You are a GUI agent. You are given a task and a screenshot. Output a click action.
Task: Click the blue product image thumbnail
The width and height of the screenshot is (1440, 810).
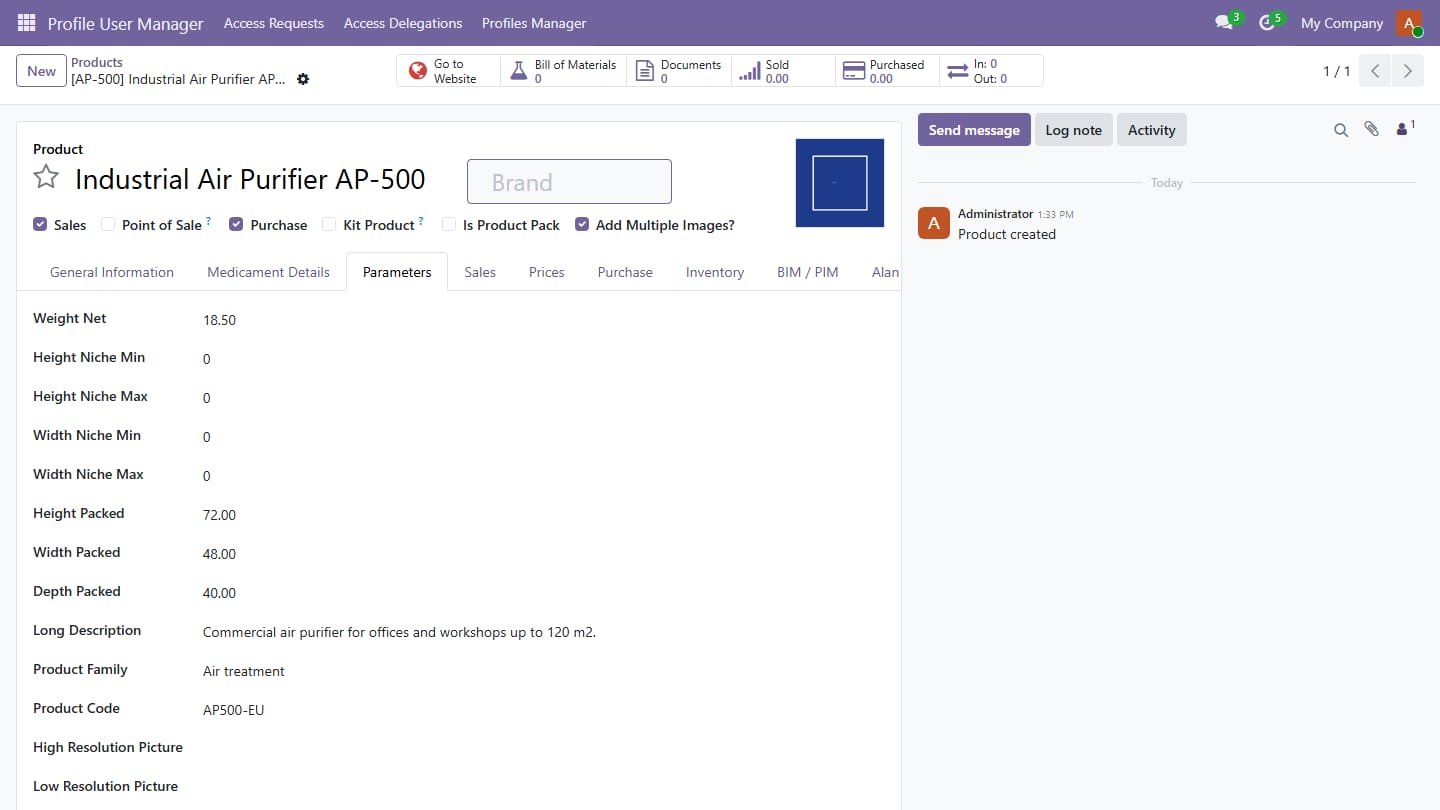[x=840, y=183]
